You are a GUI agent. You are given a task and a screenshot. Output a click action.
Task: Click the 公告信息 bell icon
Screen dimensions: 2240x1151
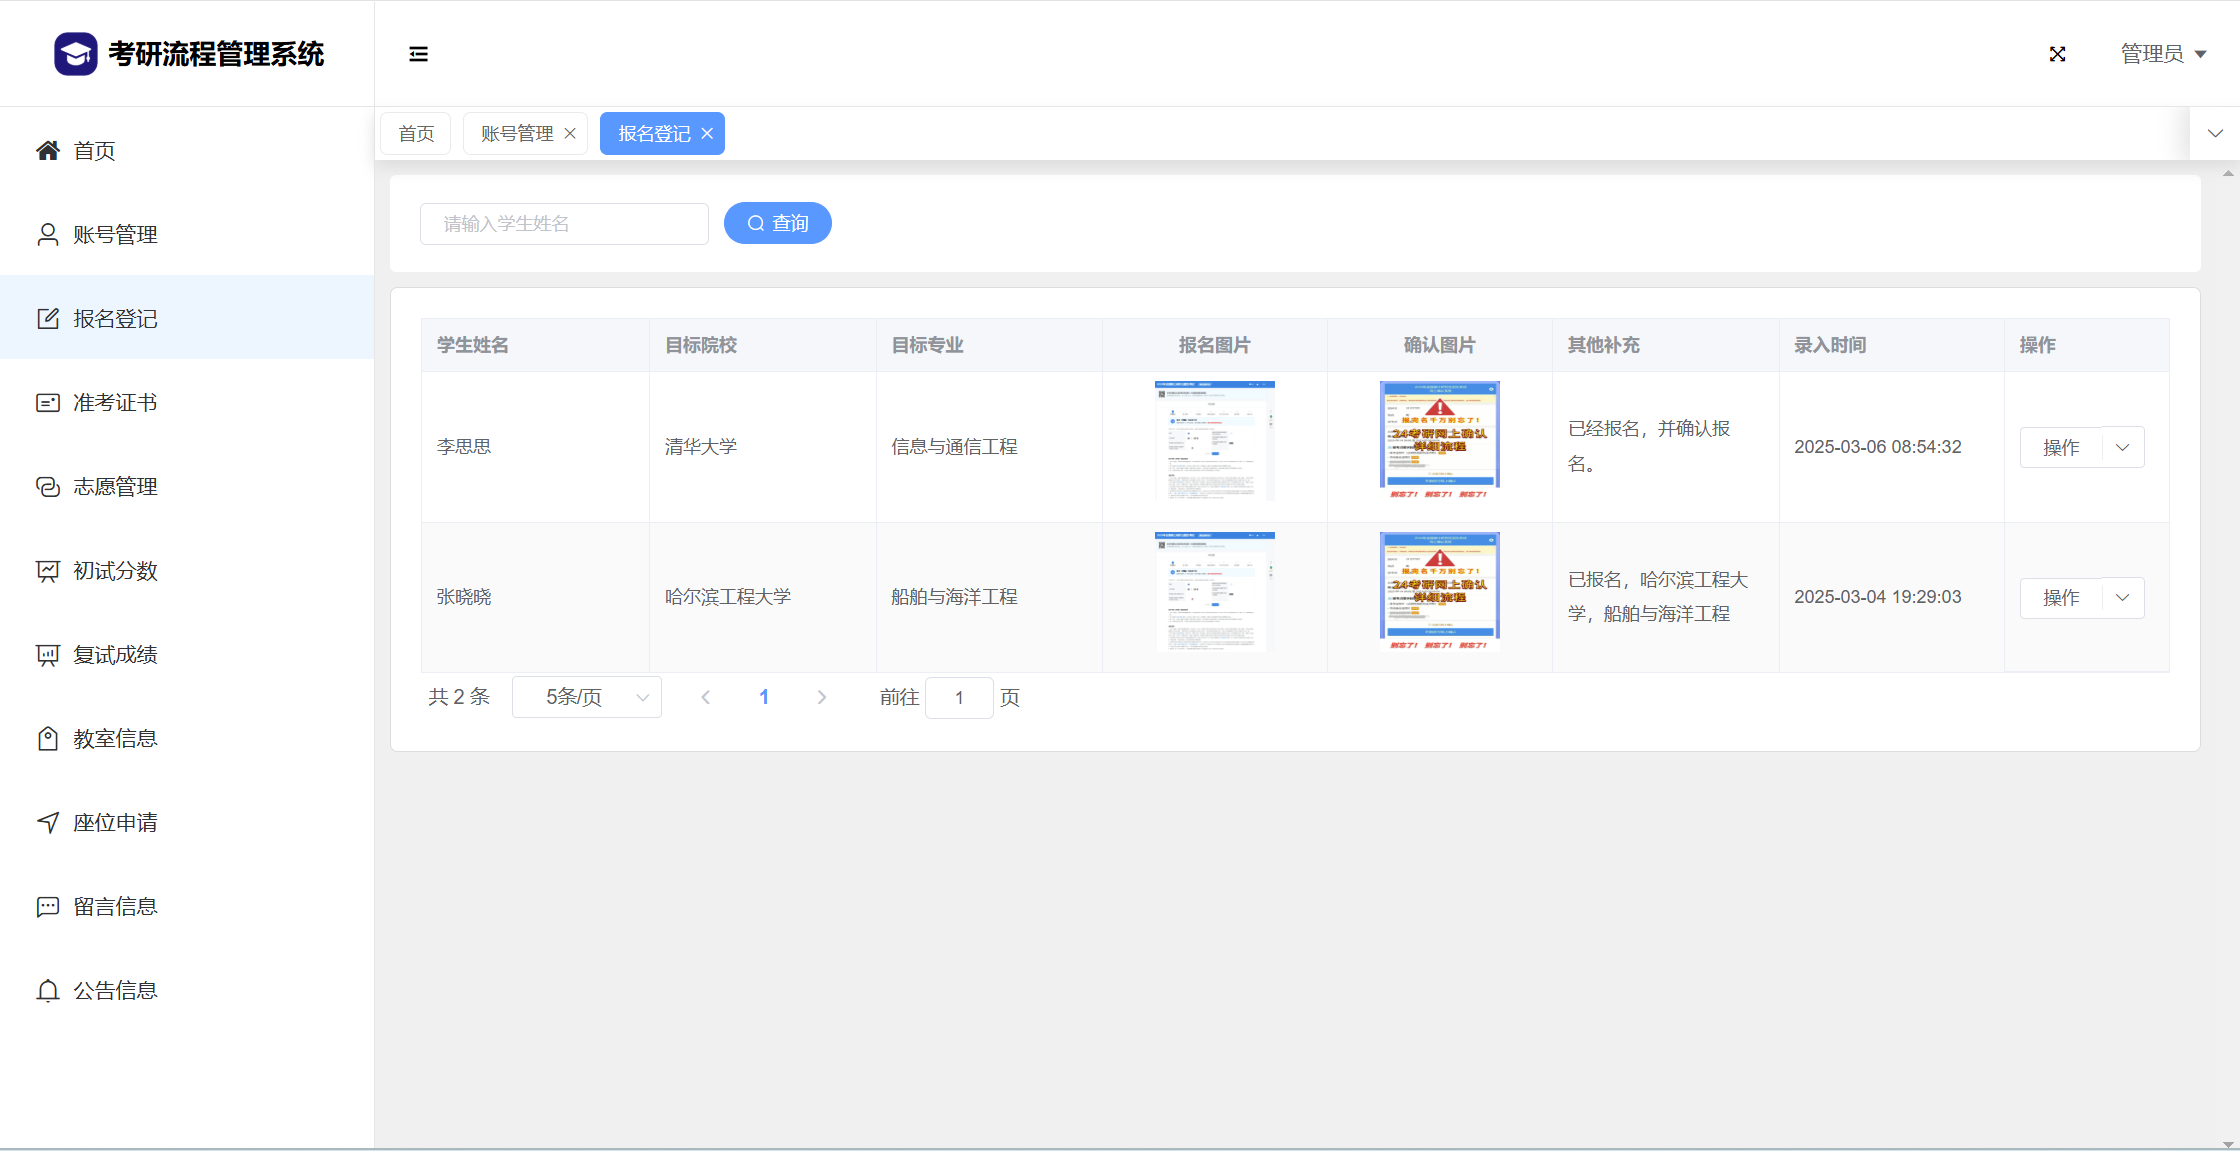48,991
